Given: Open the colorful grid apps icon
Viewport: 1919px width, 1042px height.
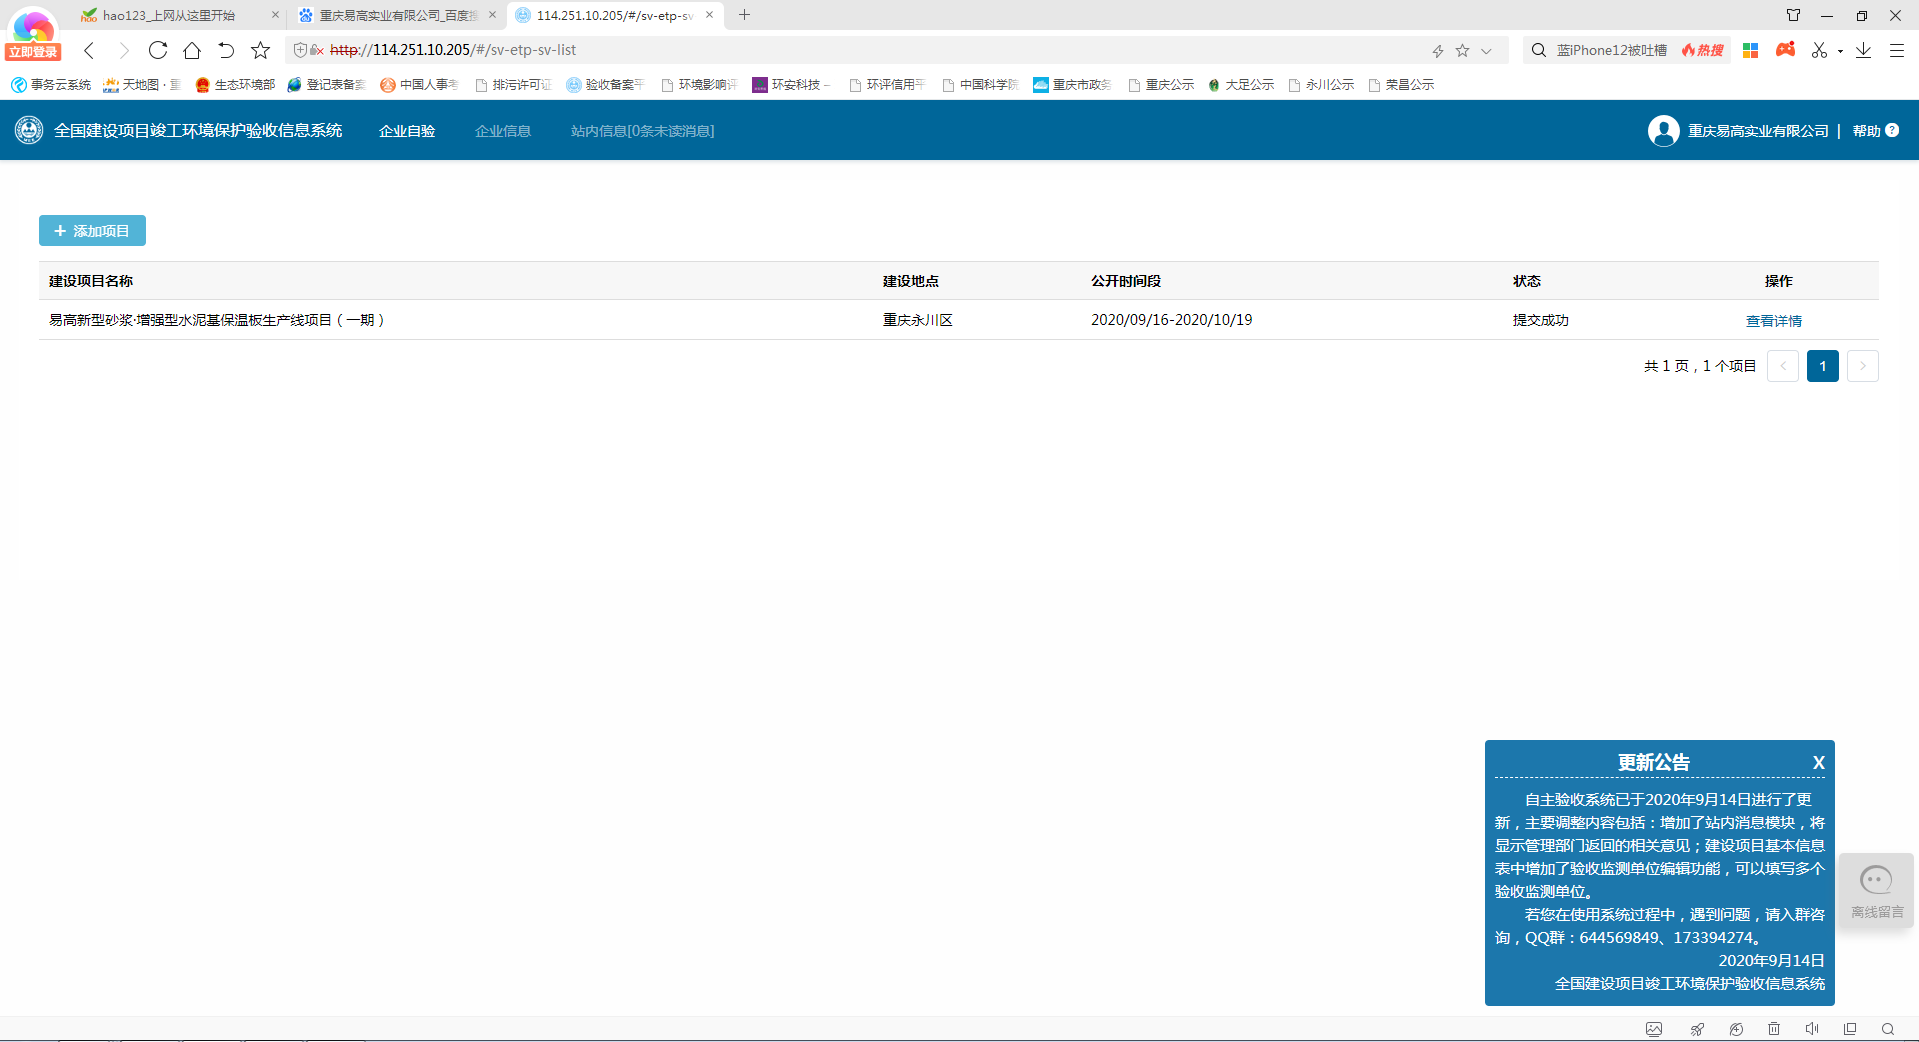Looking at the screenshot, I should pos(1750,50).
